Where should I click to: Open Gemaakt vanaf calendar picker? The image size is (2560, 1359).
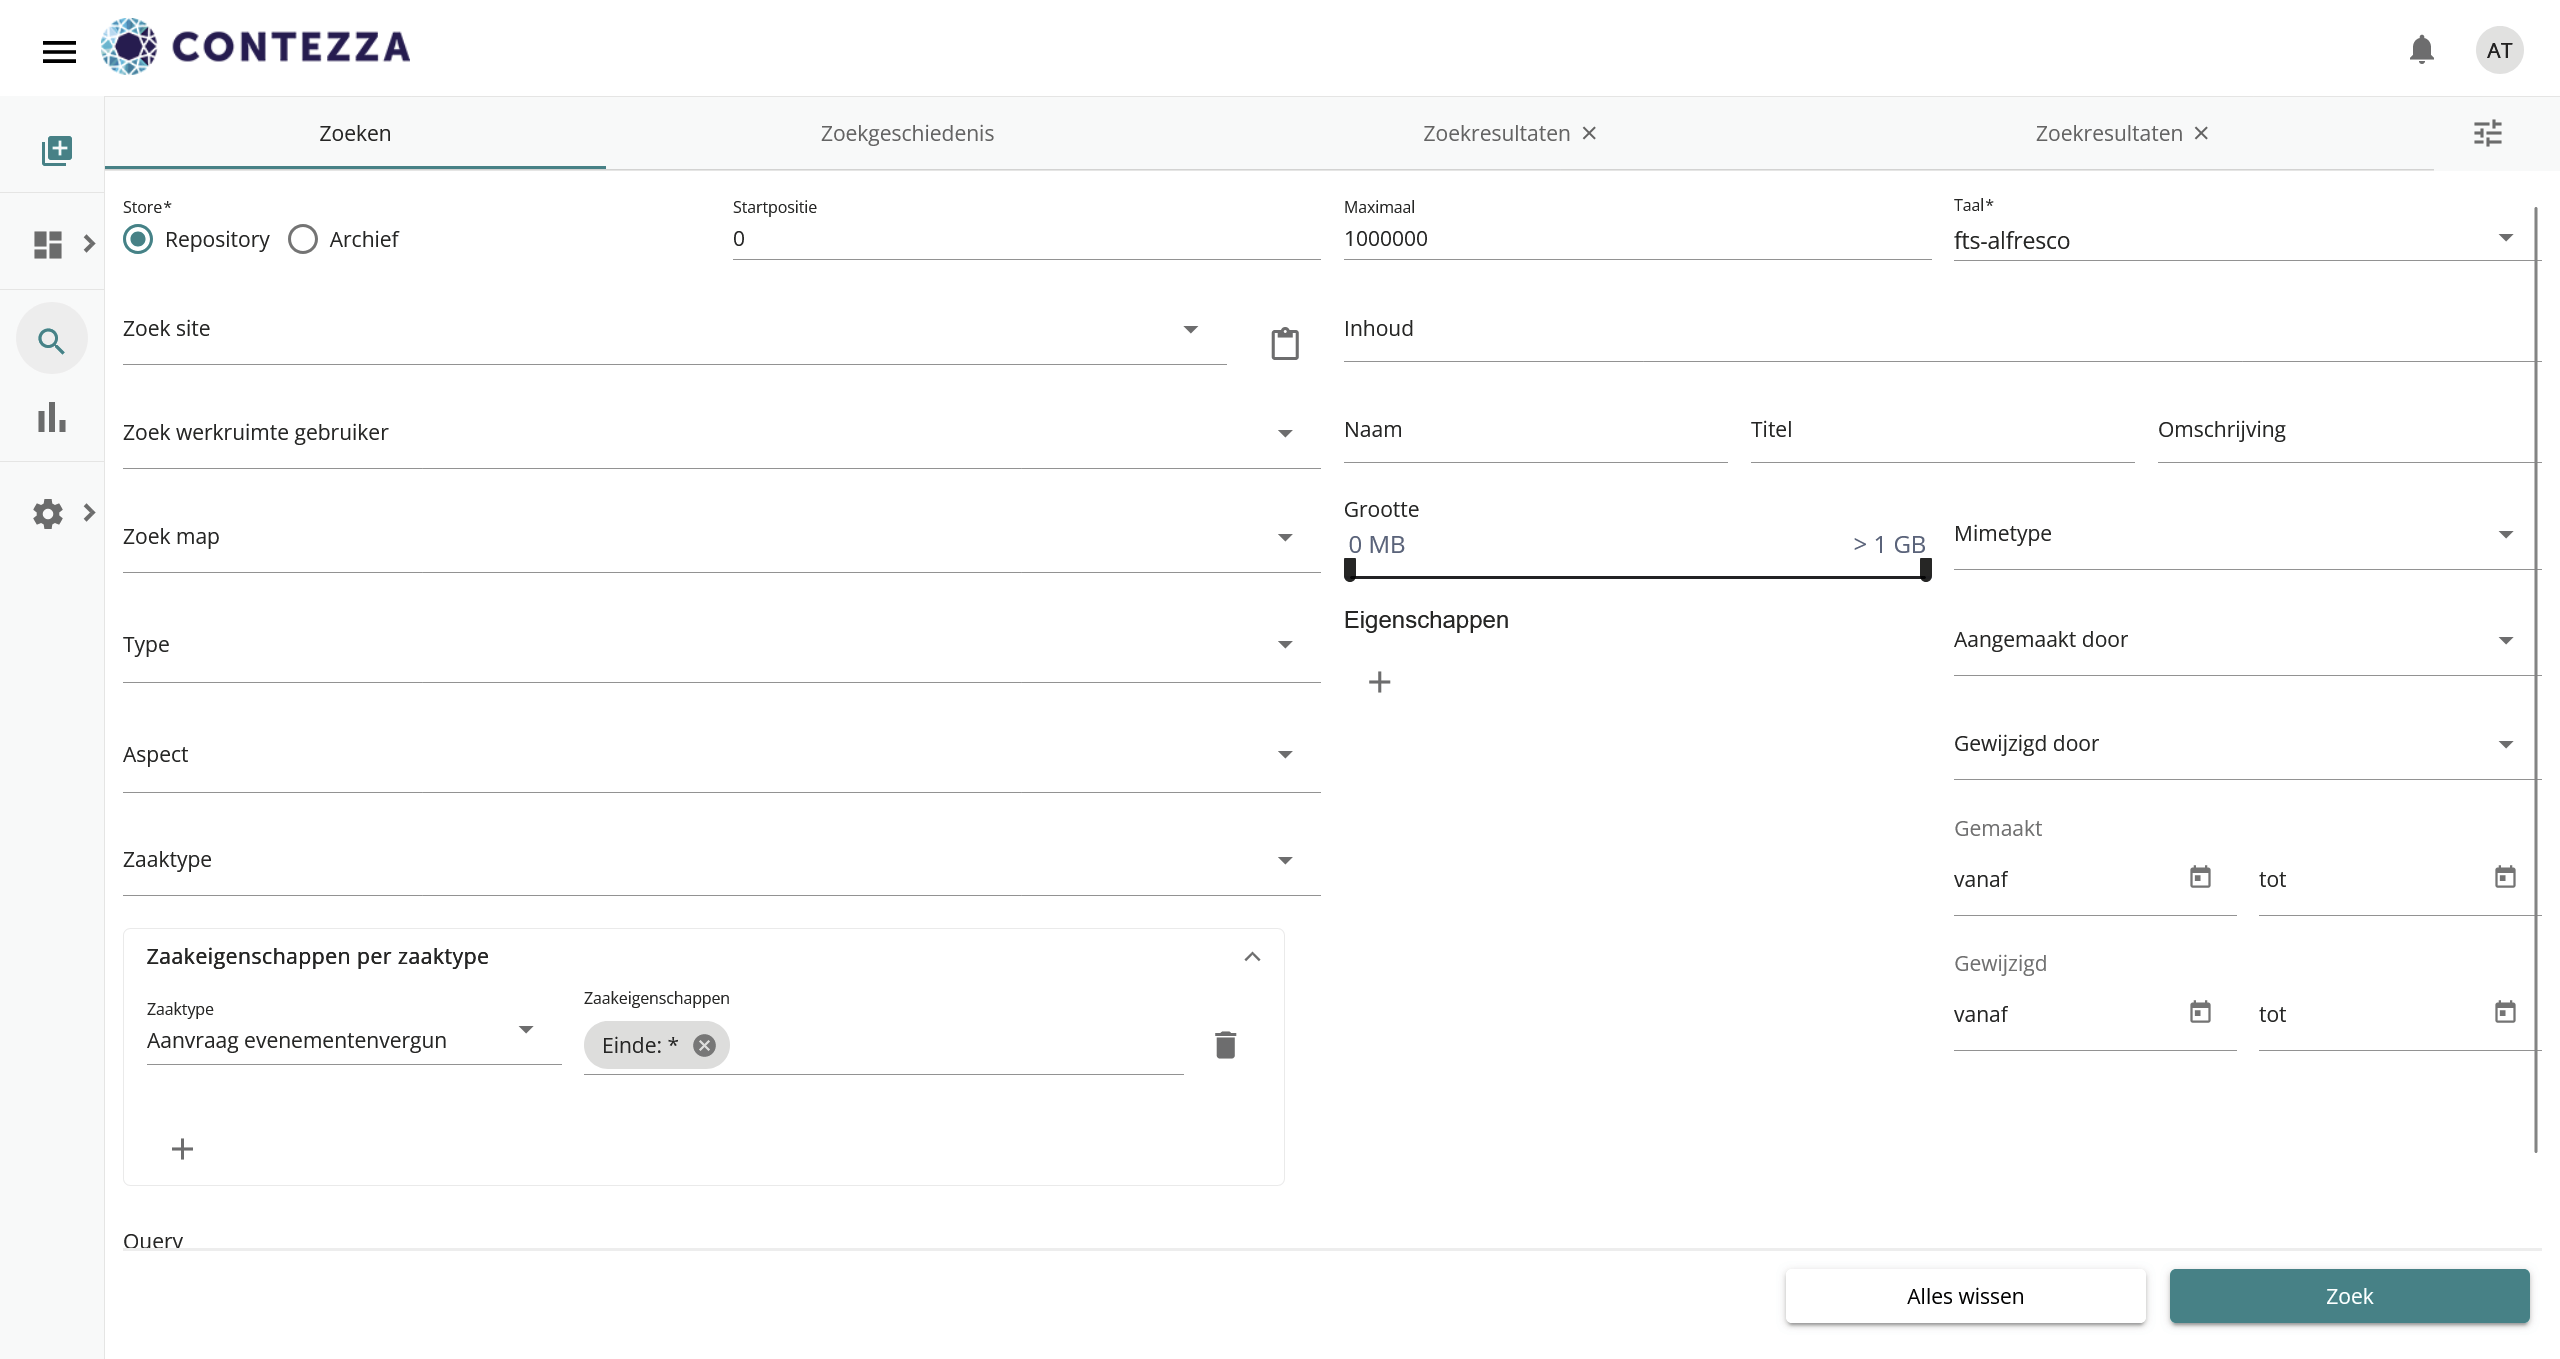(x=2200, y=878)
